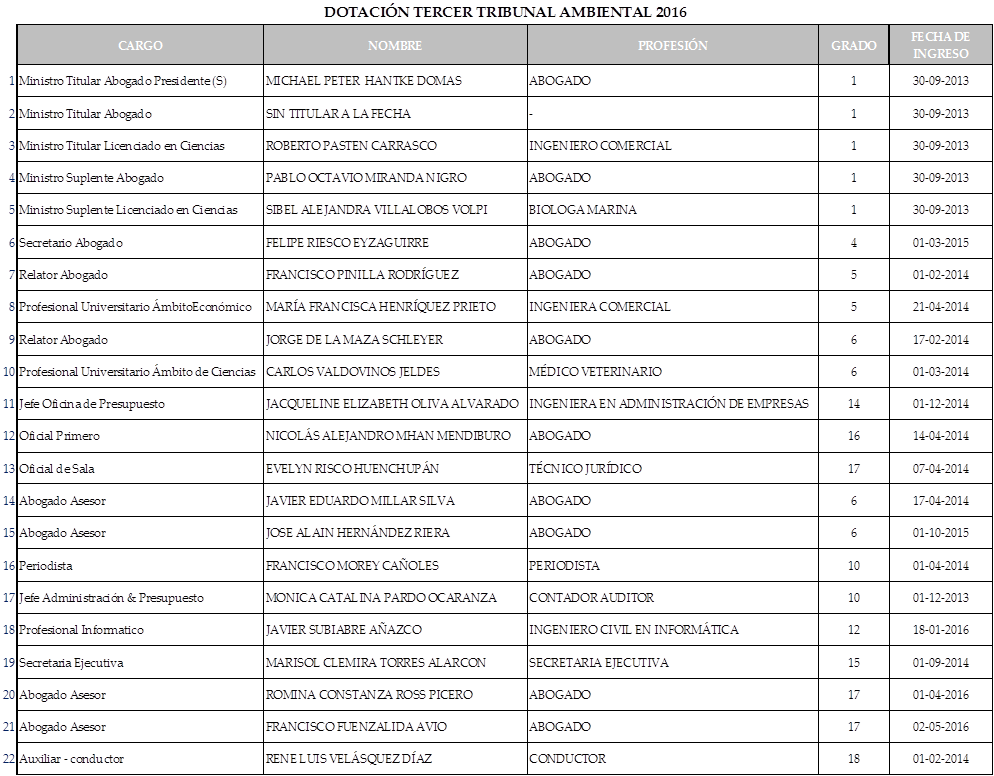Screen dimensions: 994x776
Task: Select the CONTADOR AUDITOR profession cell
Action: coord(591,598)
